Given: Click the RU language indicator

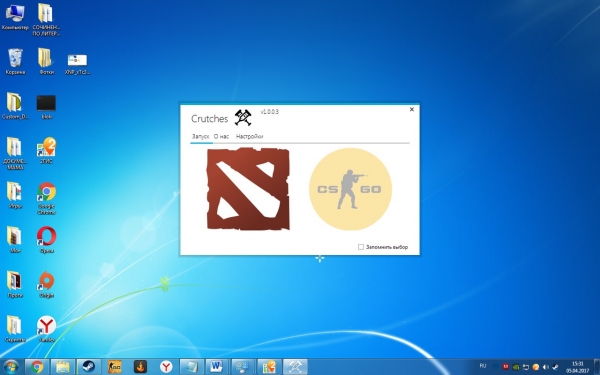Looking at the screenshot, I should [x=483, y=366].
